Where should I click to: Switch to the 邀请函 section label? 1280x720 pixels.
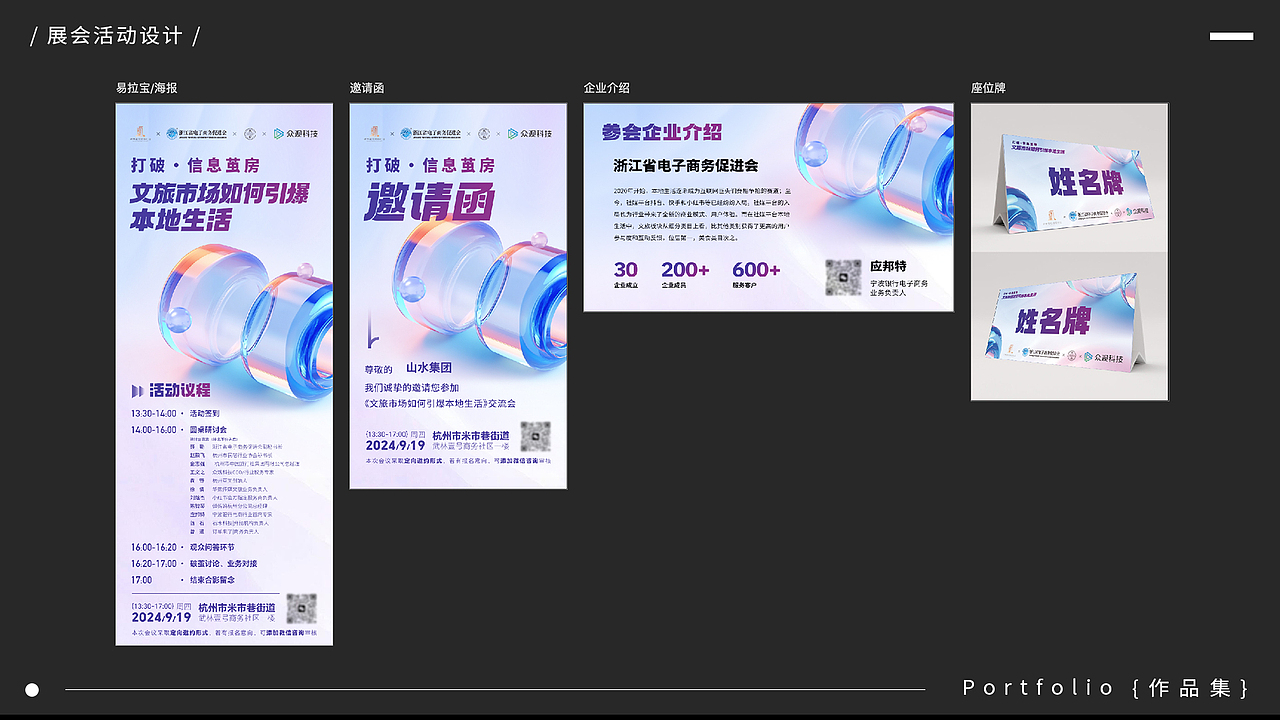pos(366,88)
